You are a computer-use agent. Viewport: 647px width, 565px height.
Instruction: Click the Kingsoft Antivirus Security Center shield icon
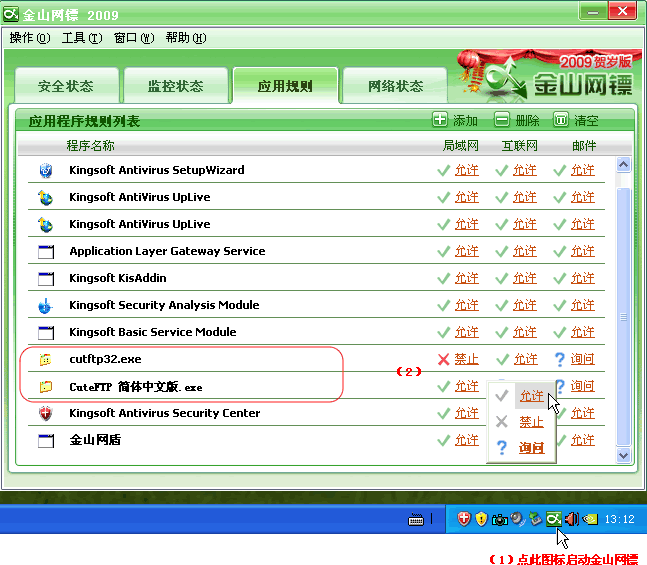pos(46,413)
